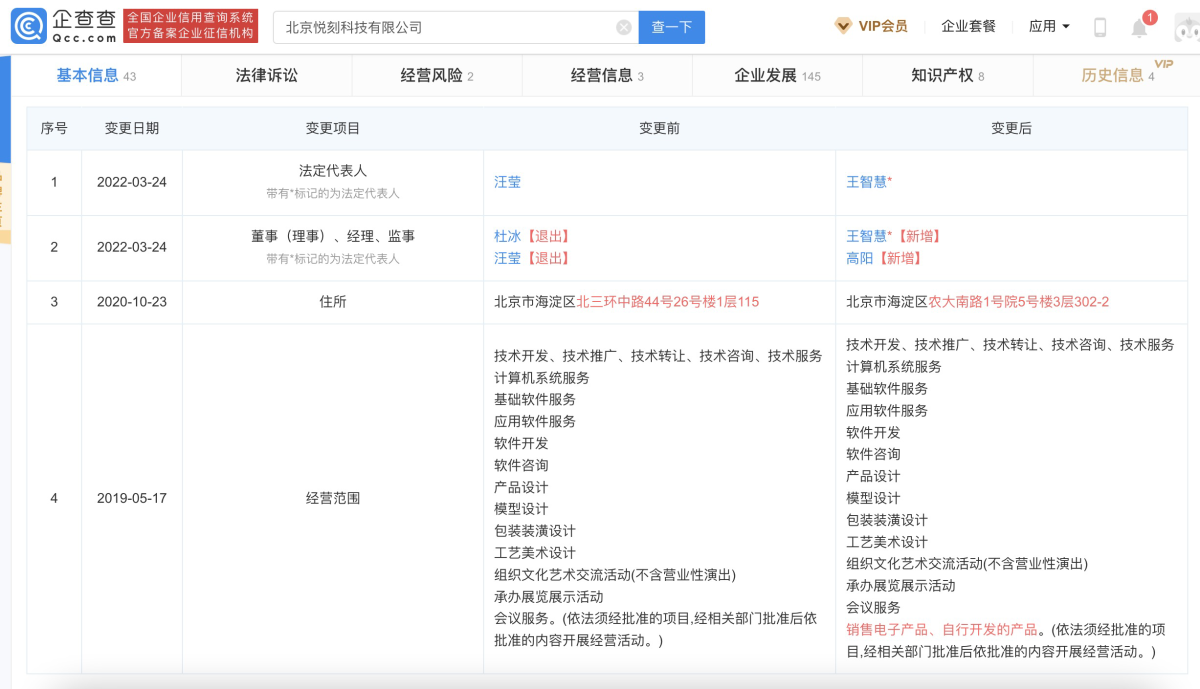1200x689 pixels.
Task: Select the 经营范围 change item cell
Action: tap(333, 497)
